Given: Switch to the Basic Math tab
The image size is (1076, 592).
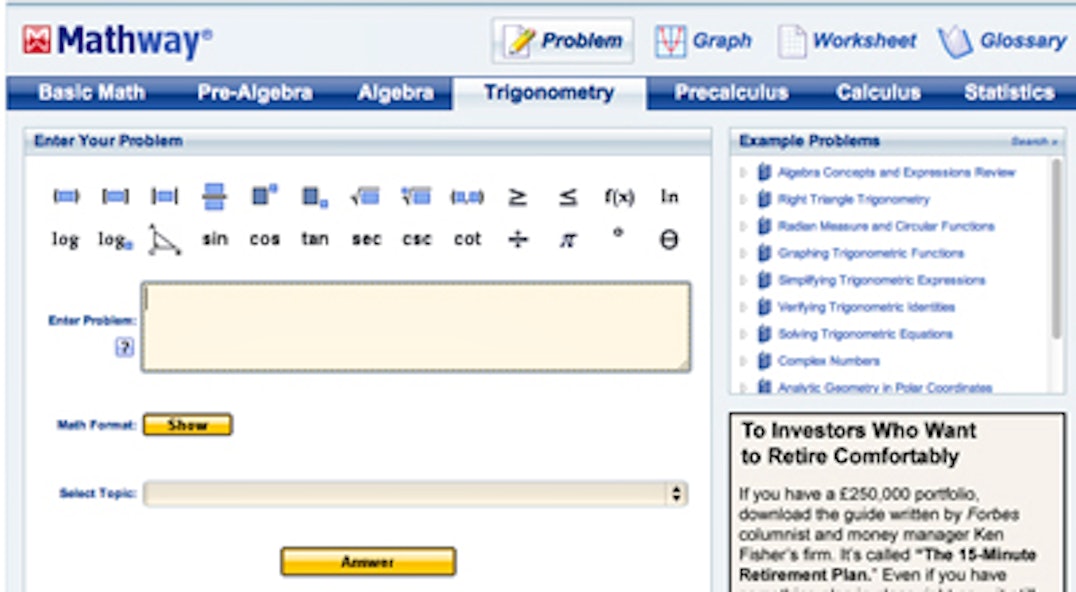Looking at the screenshot, I should [x=92, y=93].
